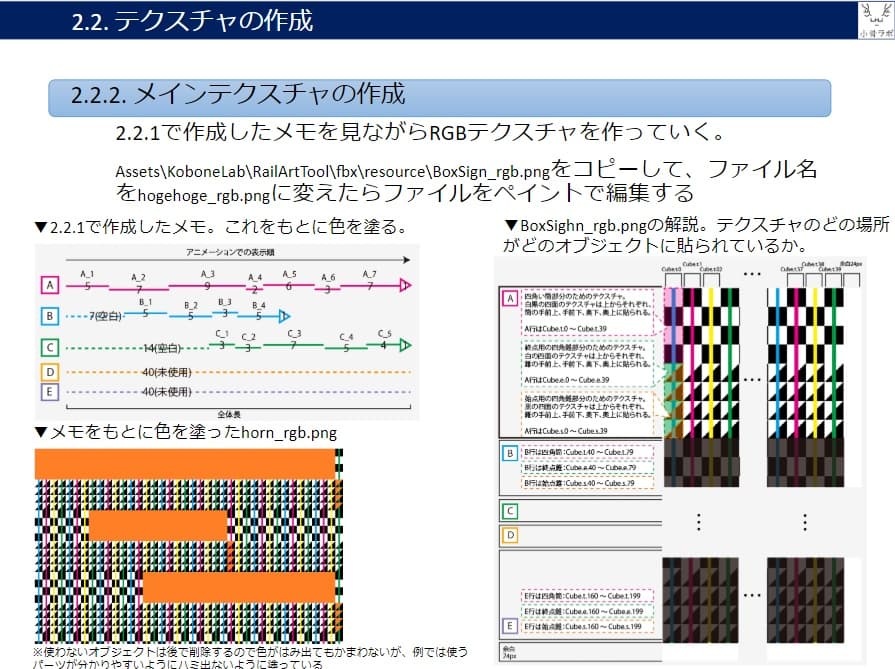Click the ellipsis between the texture column groups

point(752,377)
